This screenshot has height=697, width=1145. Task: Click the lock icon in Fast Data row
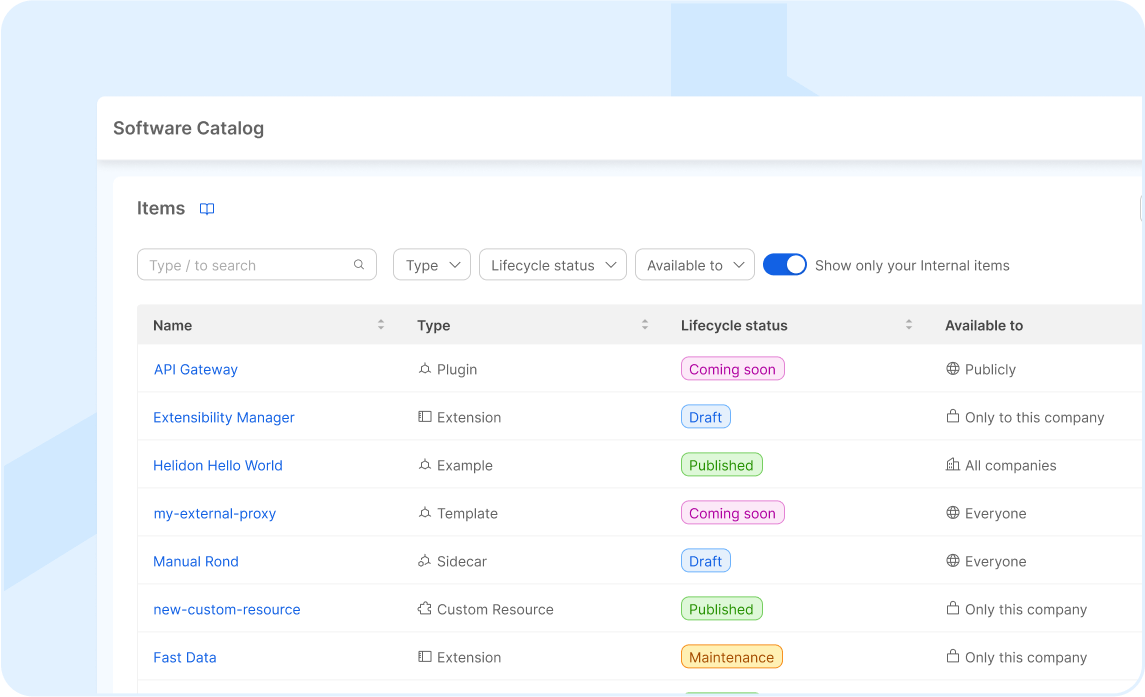pyautogui.click(x=953, y=657)
